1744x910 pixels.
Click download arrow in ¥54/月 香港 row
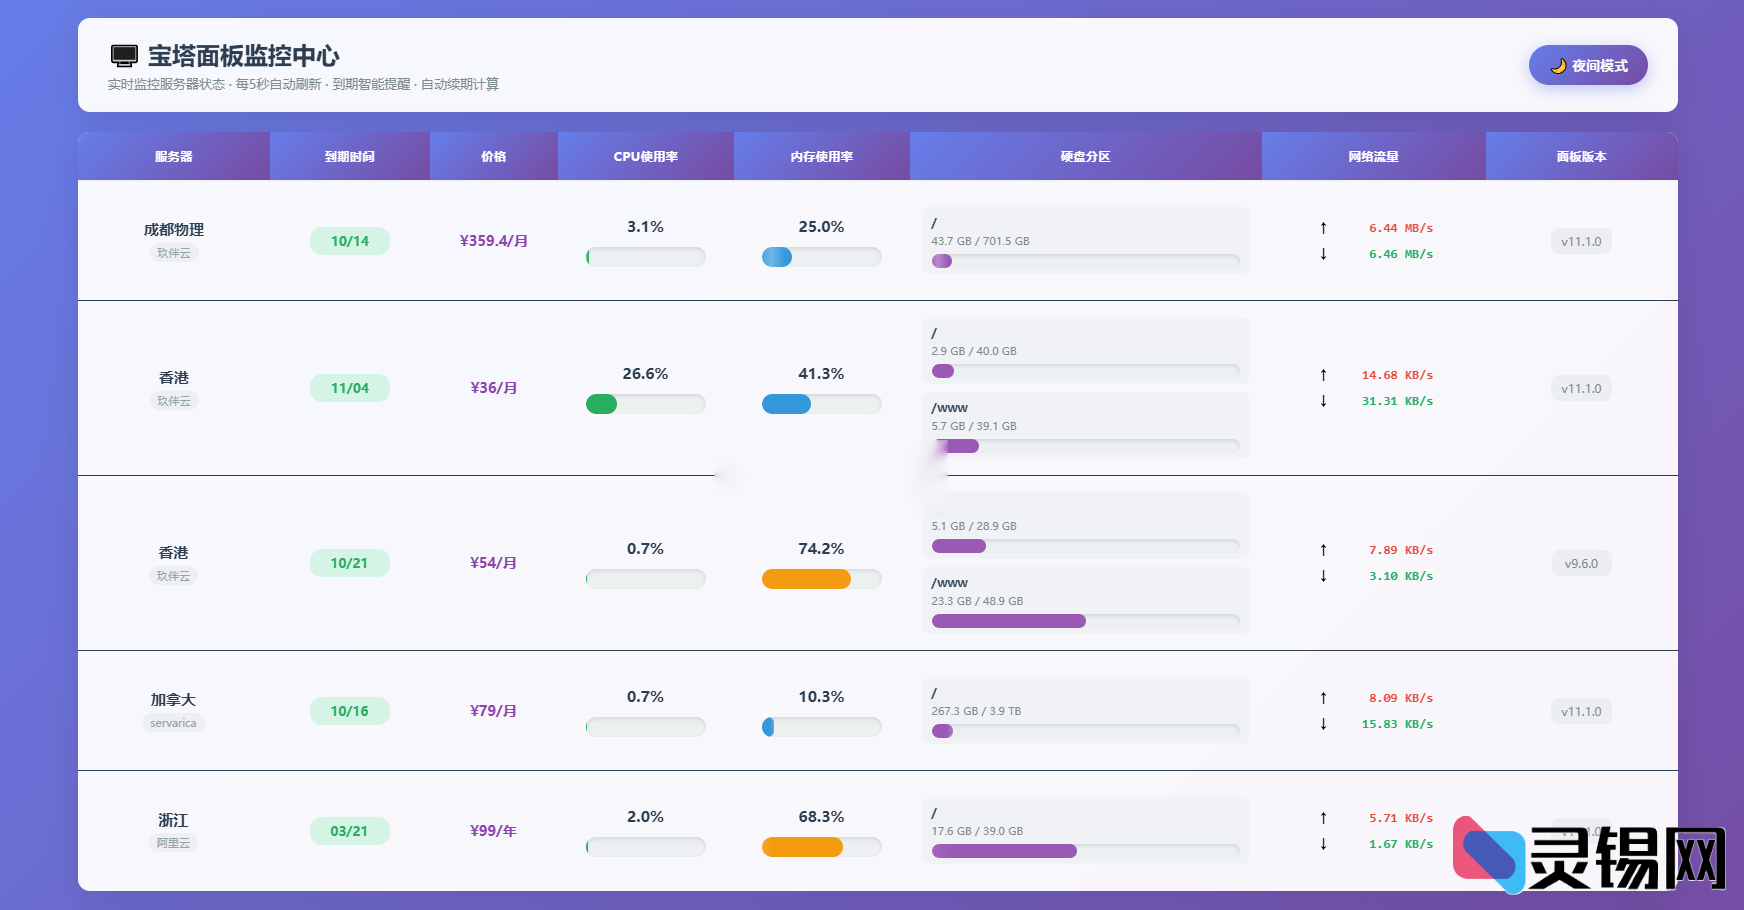[x=1323, y=576]
